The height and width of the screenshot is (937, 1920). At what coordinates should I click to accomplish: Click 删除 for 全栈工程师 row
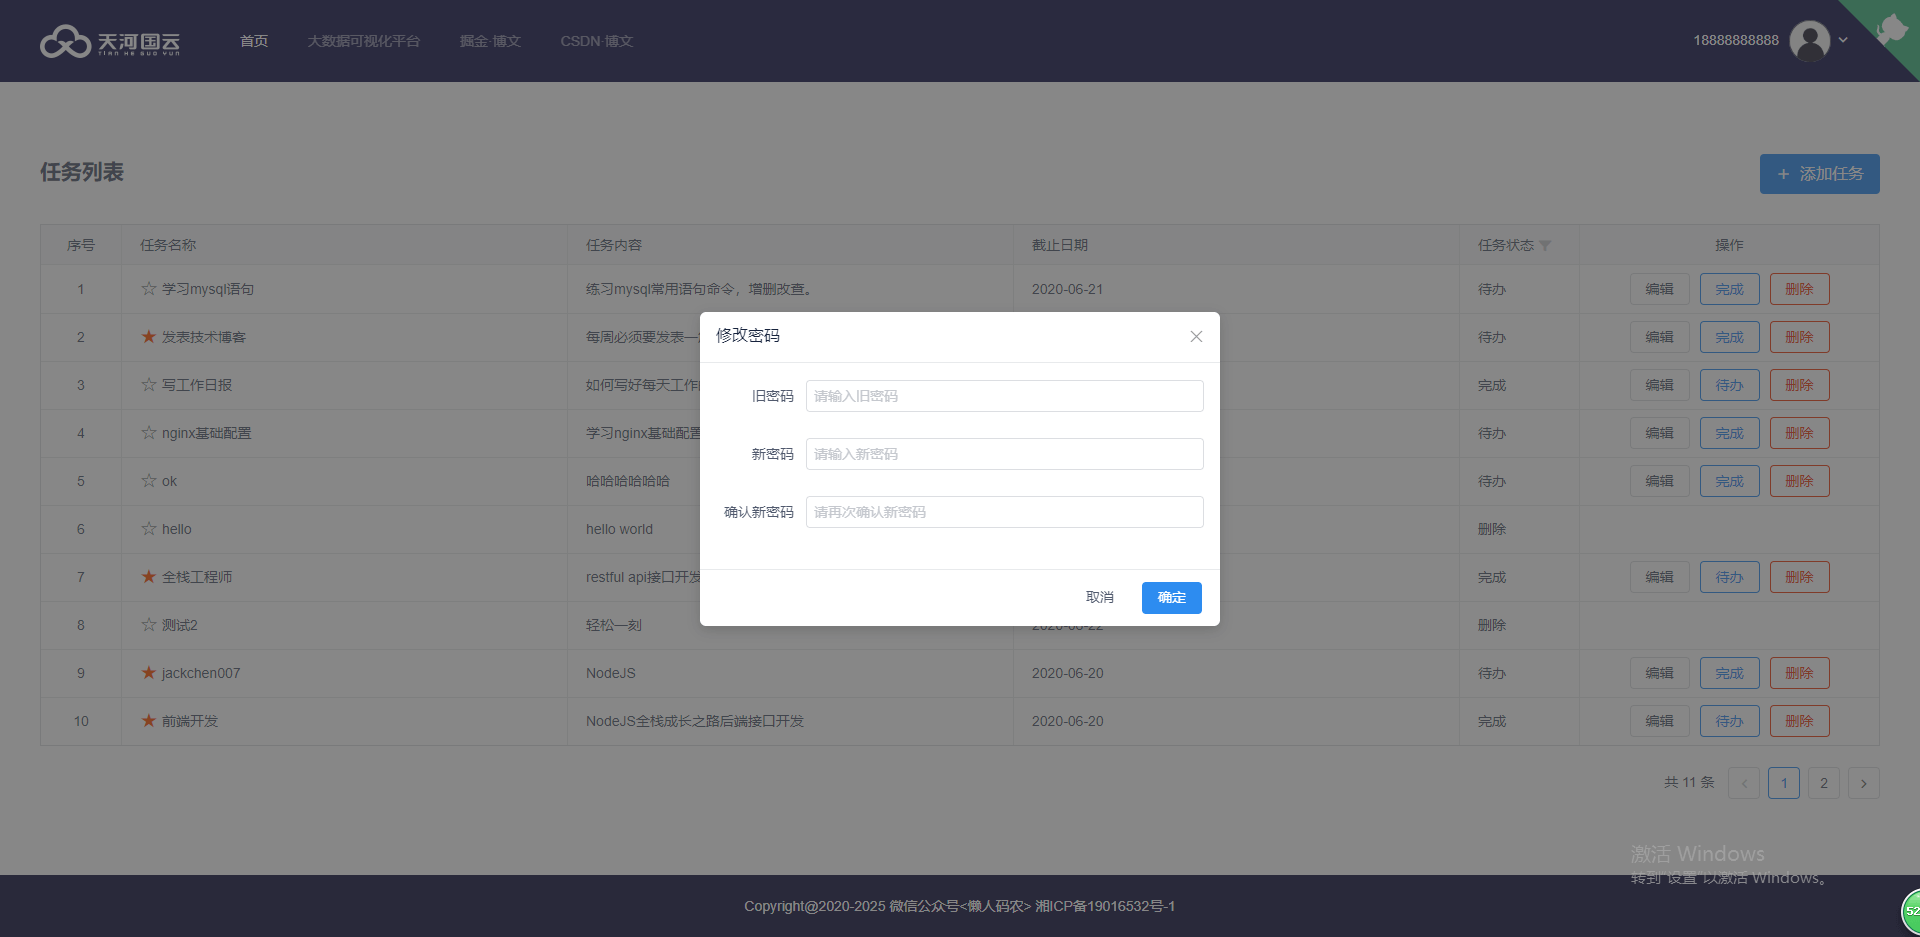click(1799, 577)
